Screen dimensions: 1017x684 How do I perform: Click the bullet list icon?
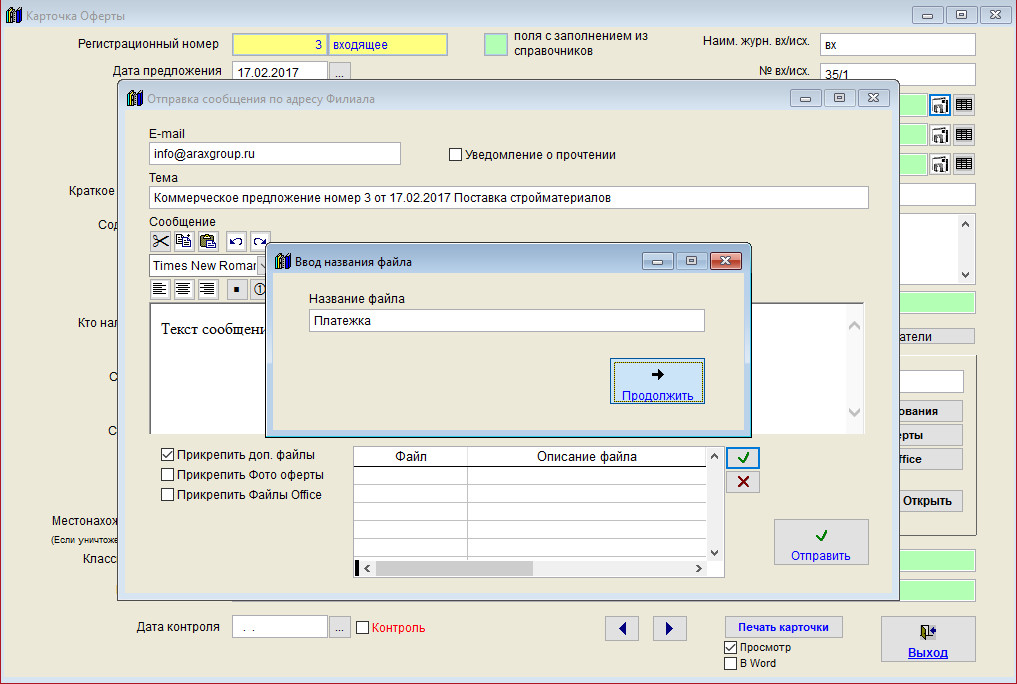tap(236, 289)
